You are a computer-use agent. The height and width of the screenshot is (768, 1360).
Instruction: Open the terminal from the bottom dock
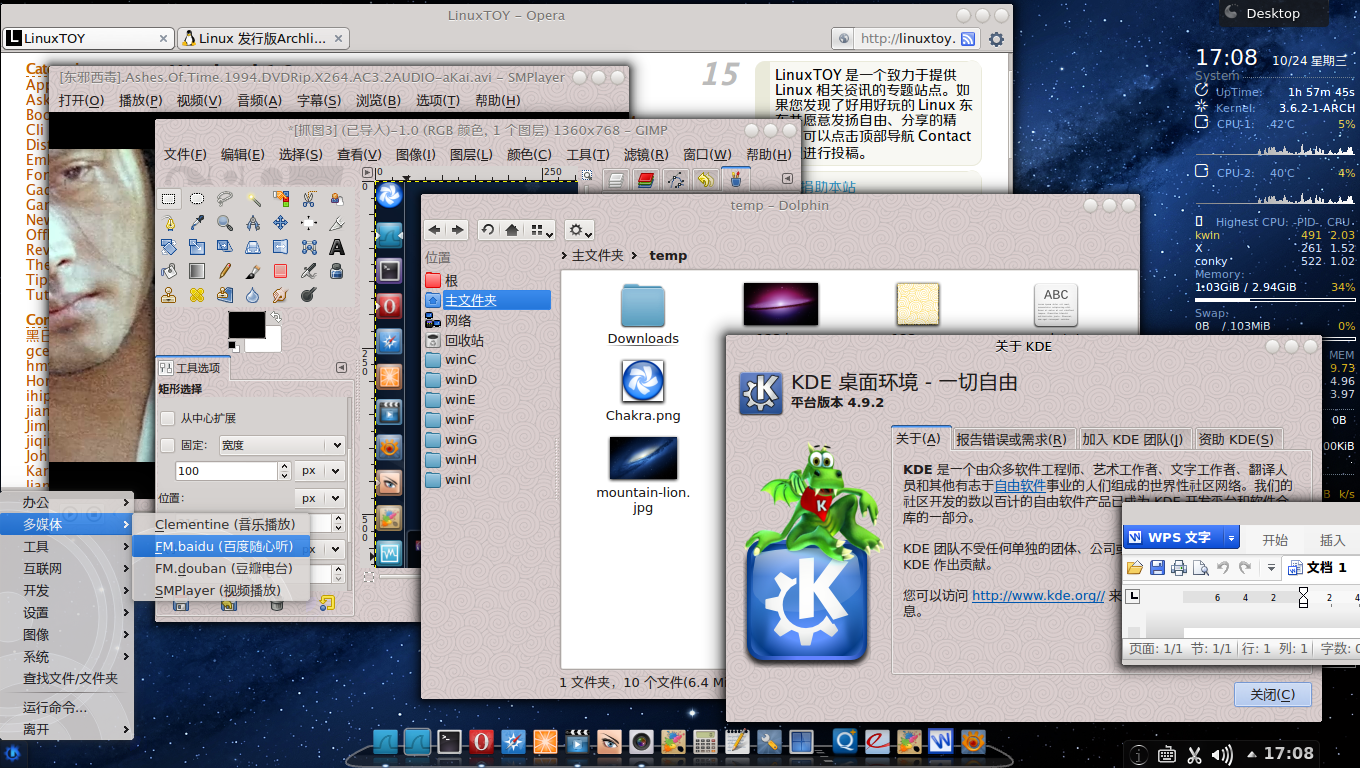click(x=449, y=741)
